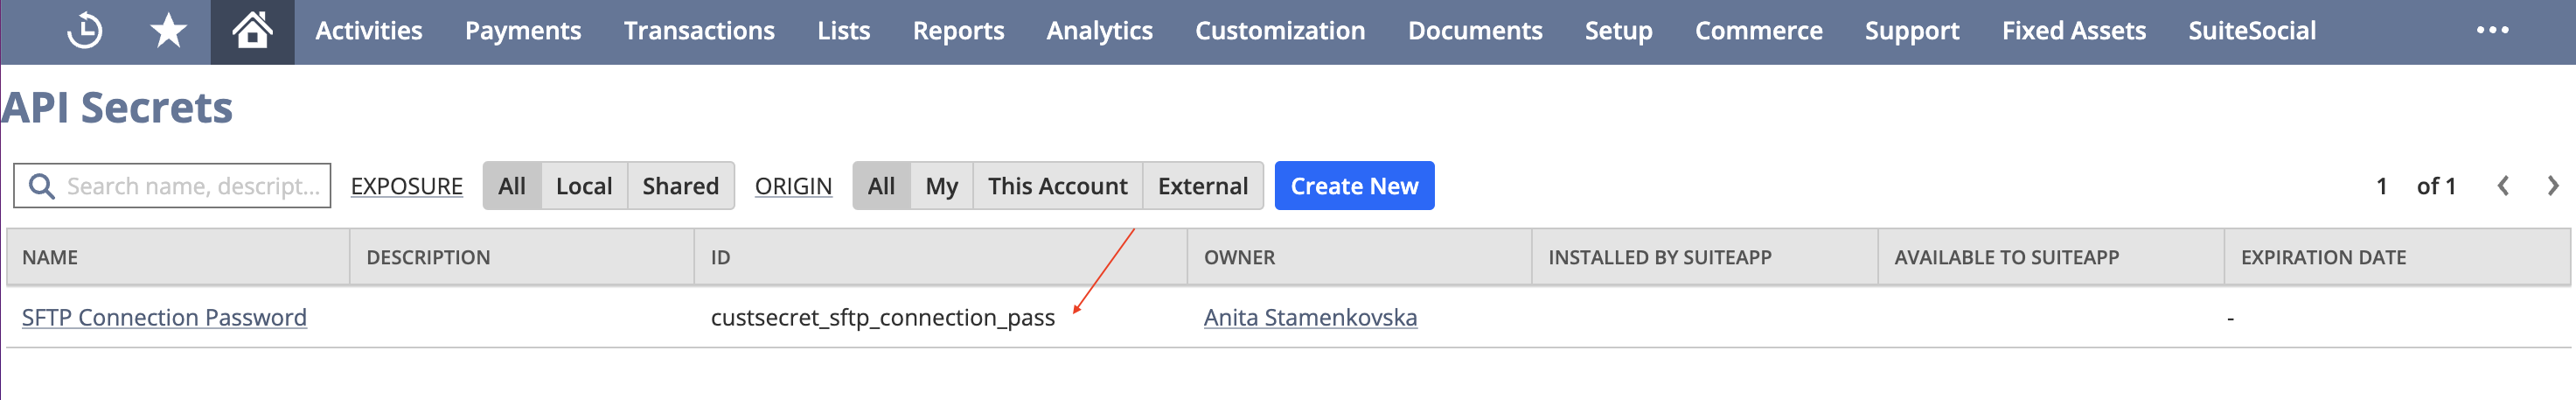
Task: Open the SuiteSocial menu
Action: [2252, 31]
